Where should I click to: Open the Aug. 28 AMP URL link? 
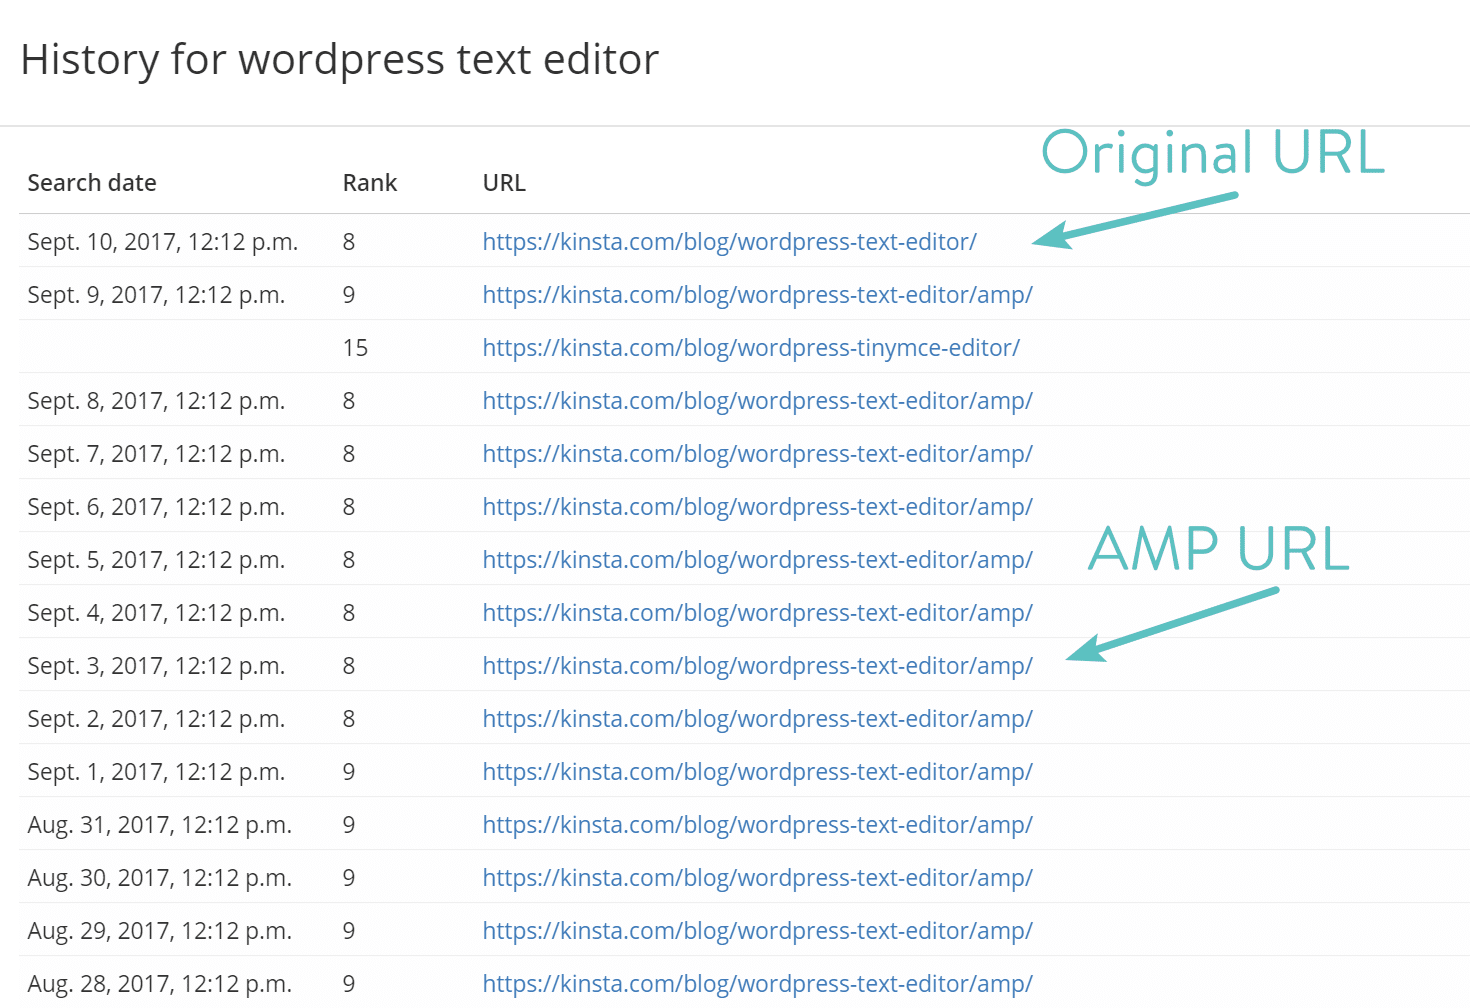coord(757,983)
